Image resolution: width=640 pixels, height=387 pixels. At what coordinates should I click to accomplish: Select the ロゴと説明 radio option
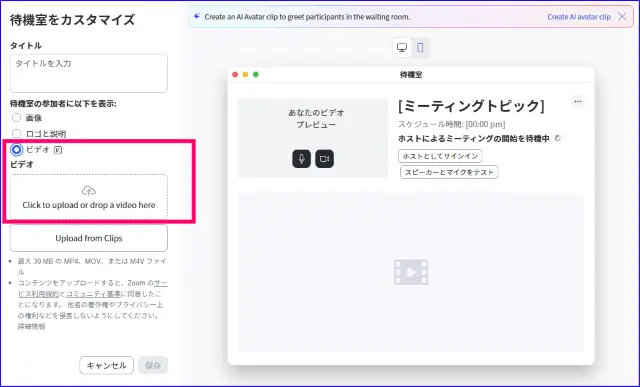16,133
